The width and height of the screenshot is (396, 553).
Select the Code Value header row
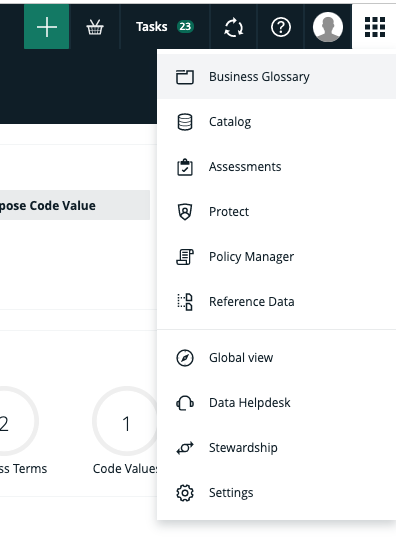click(75, 205)
